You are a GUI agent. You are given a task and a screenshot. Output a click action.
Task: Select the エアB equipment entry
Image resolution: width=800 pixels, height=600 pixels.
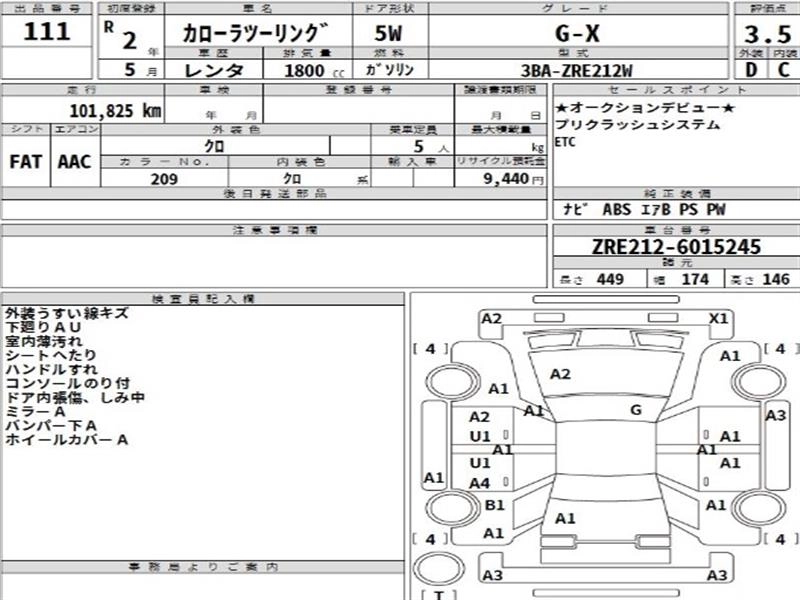656,209
